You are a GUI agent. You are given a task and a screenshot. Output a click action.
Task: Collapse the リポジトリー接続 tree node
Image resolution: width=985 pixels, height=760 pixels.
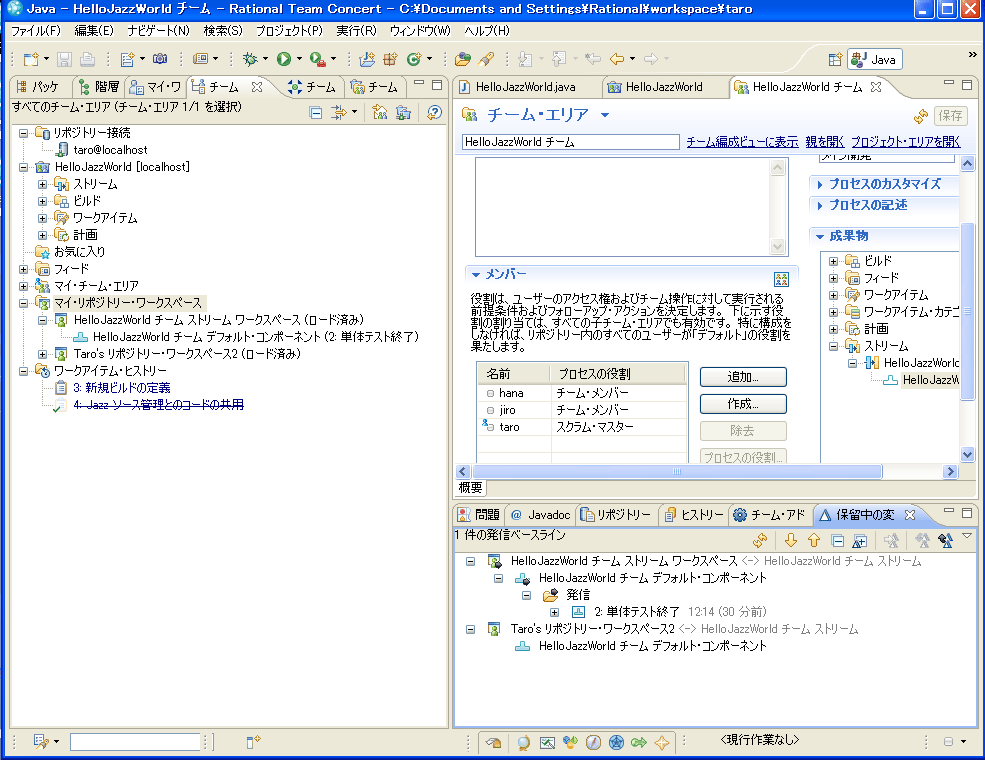click(24, 133)
